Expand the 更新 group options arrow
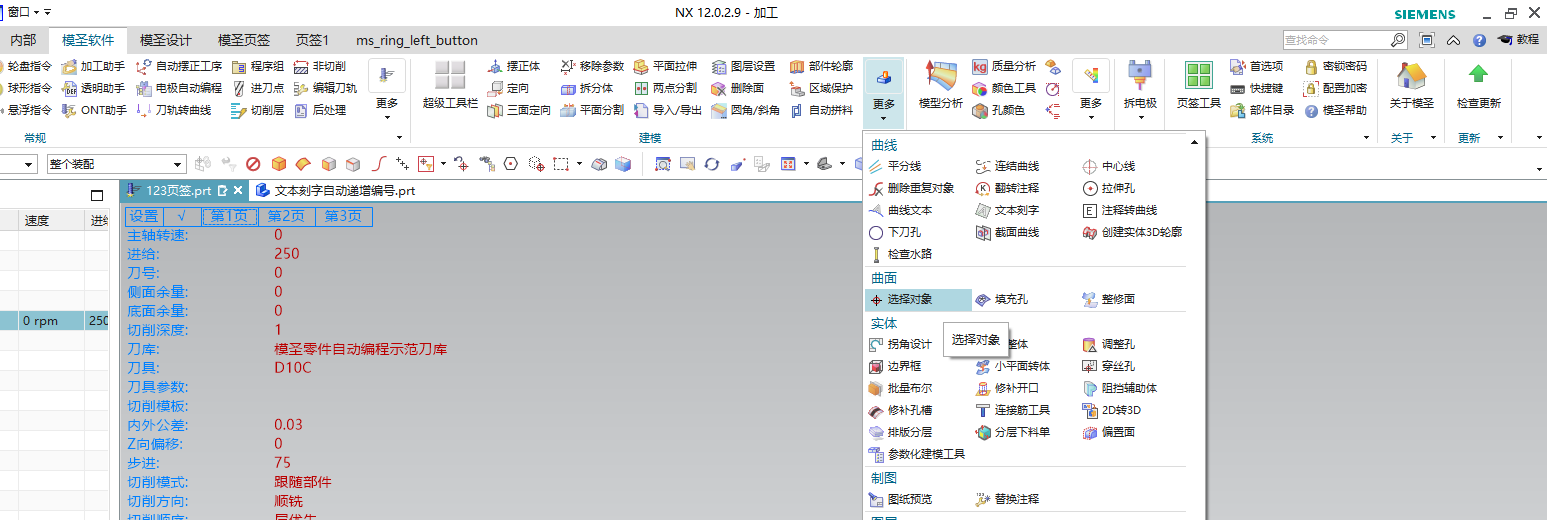This screenshot has height=520, width=1547. pyautogui.click(x=1502, y=138)
